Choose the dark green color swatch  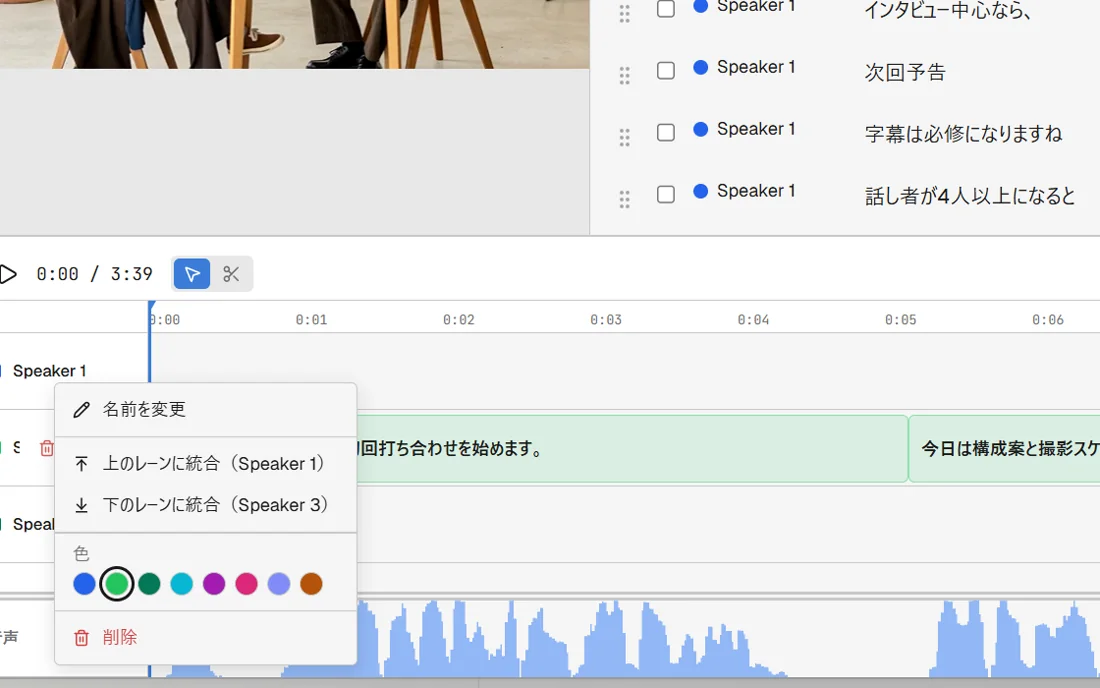149,584
